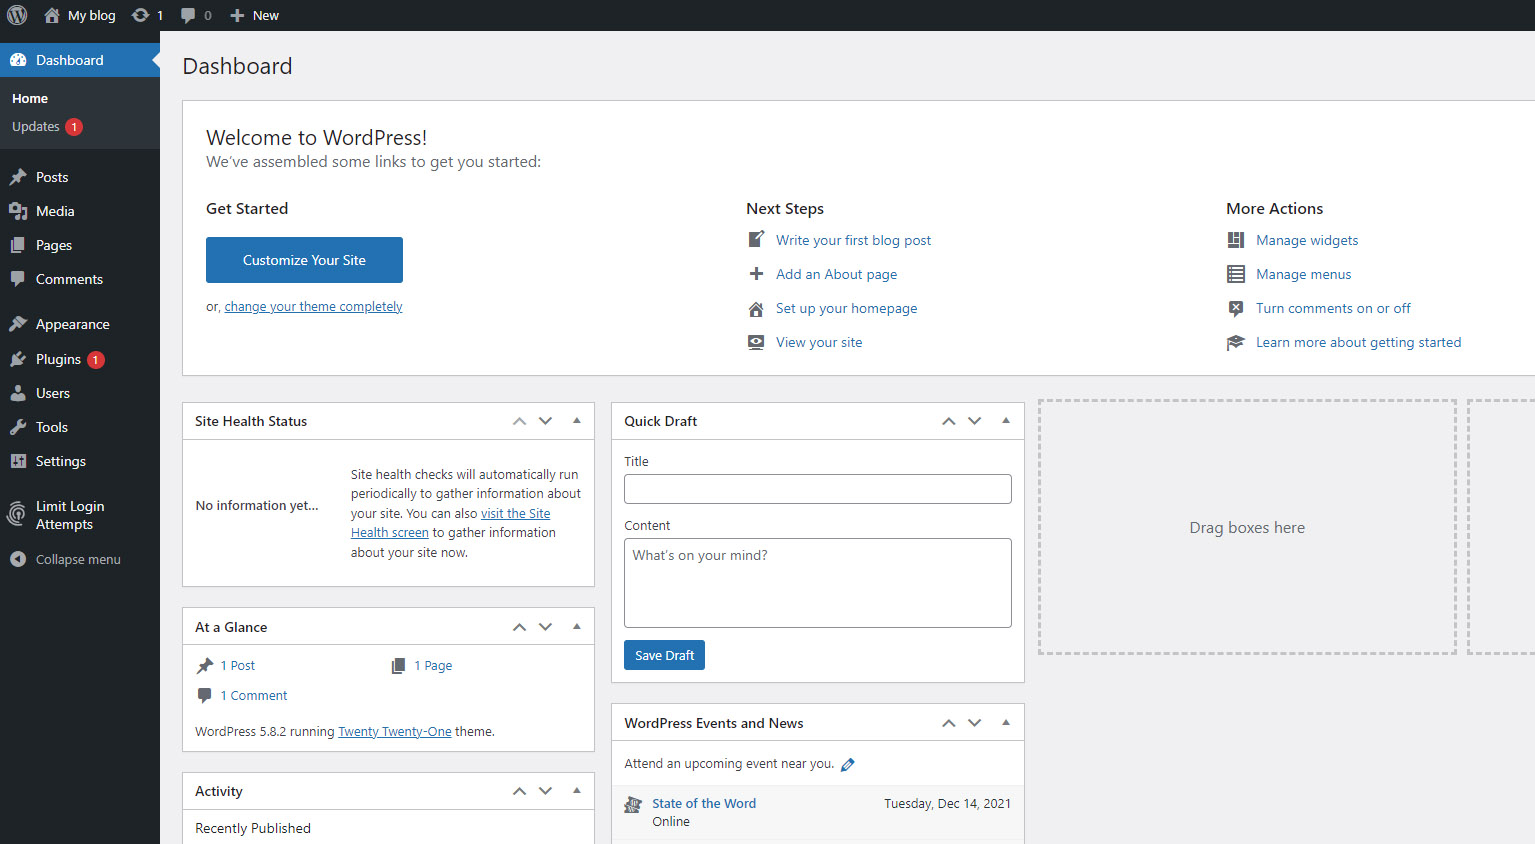Click the 1 Page link

433,666
